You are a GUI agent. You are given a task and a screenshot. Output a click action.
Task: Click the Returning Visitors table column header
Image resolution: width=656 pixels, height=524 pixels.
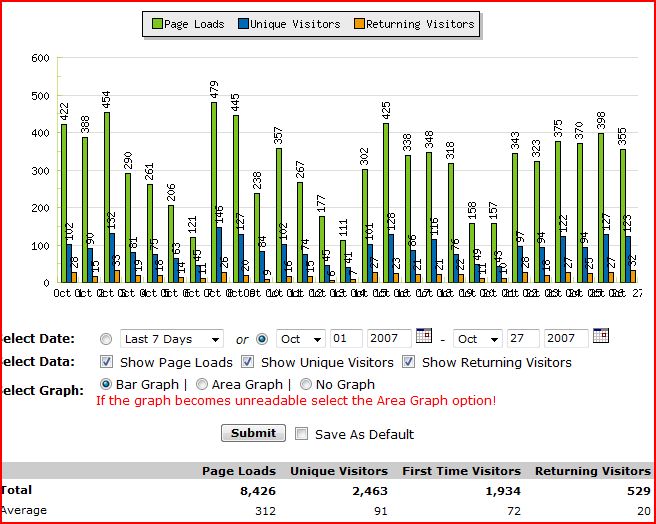pos(593,471)
